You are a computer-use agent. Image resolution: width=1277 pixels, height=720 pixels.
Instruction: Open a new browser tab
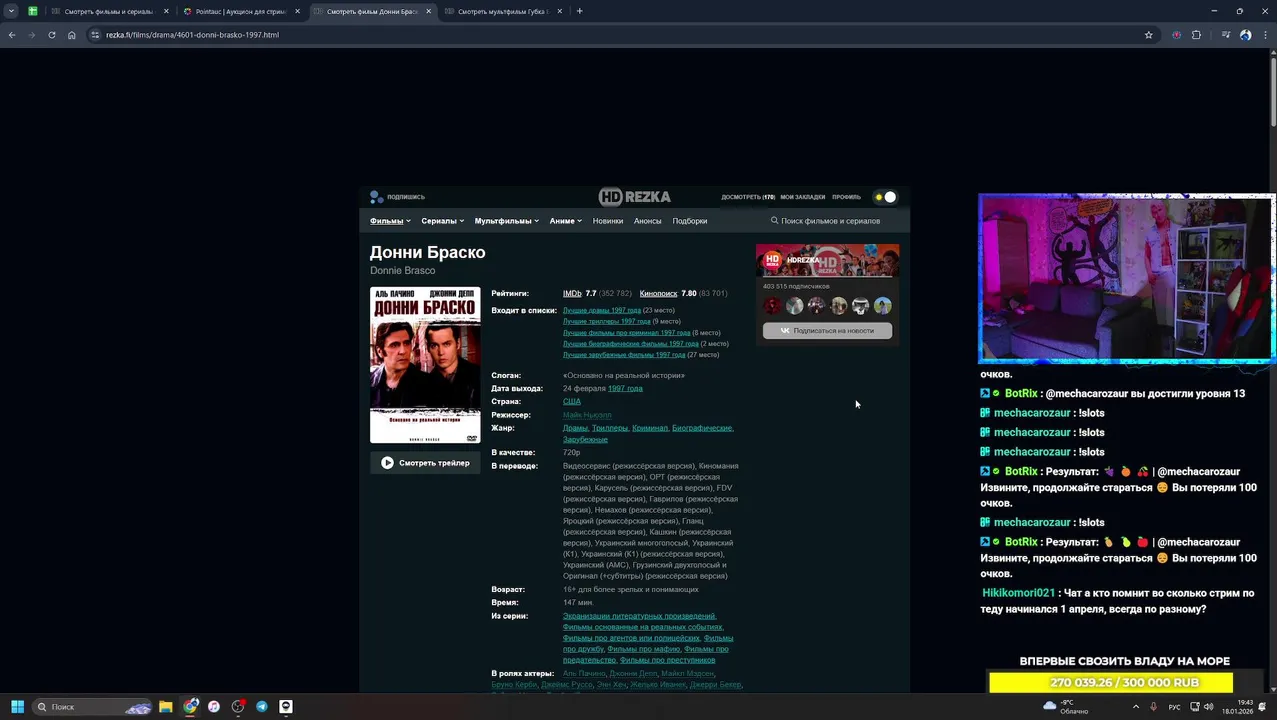pyautogui.click(x=579, y=11)
